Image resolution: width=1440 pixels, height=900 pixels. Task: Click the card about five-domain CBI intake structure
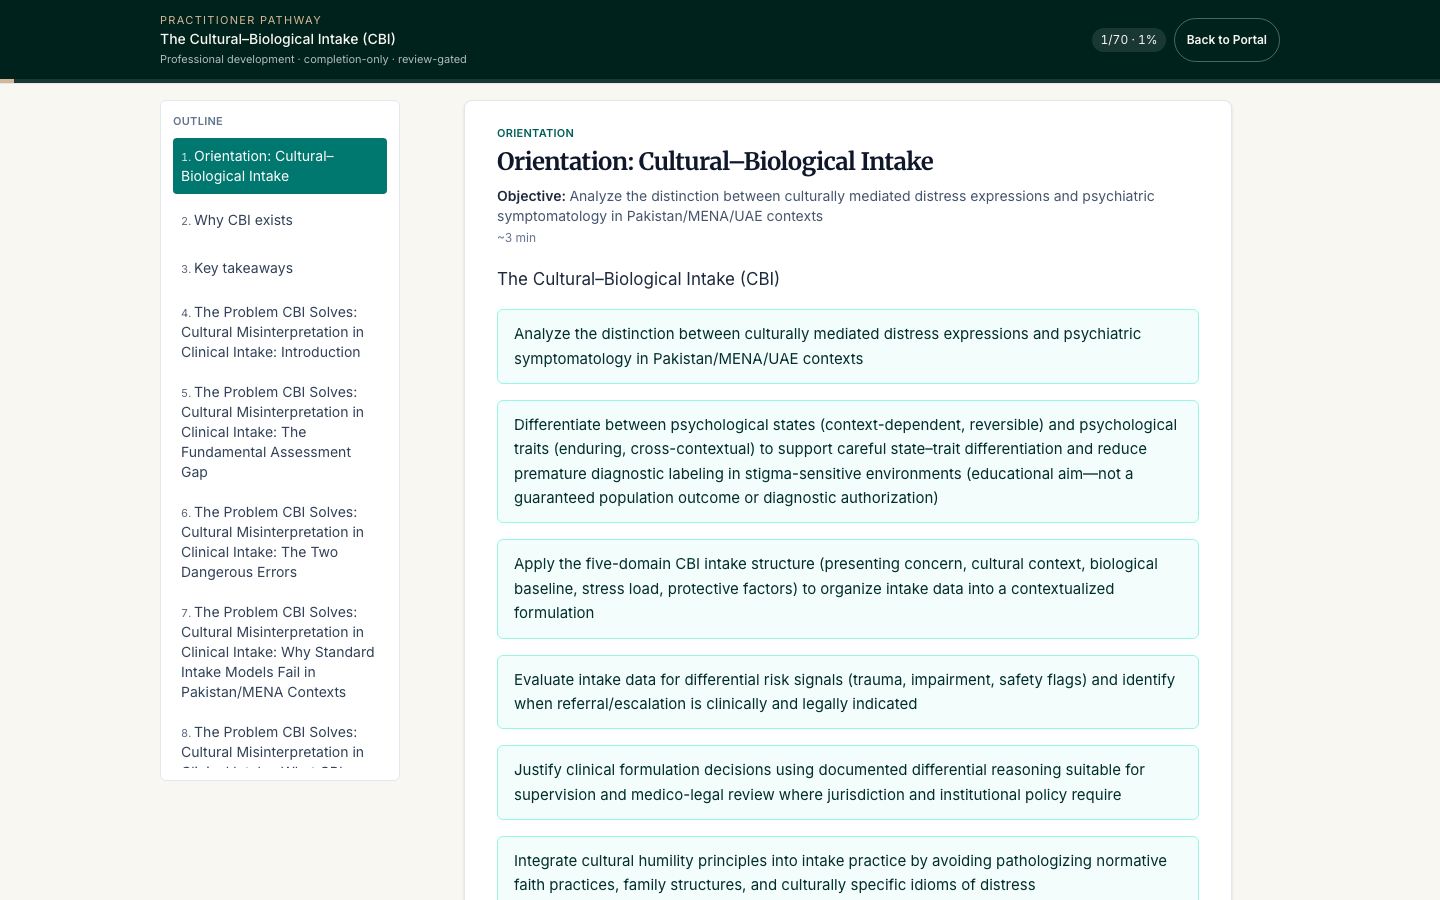(848, 589)
